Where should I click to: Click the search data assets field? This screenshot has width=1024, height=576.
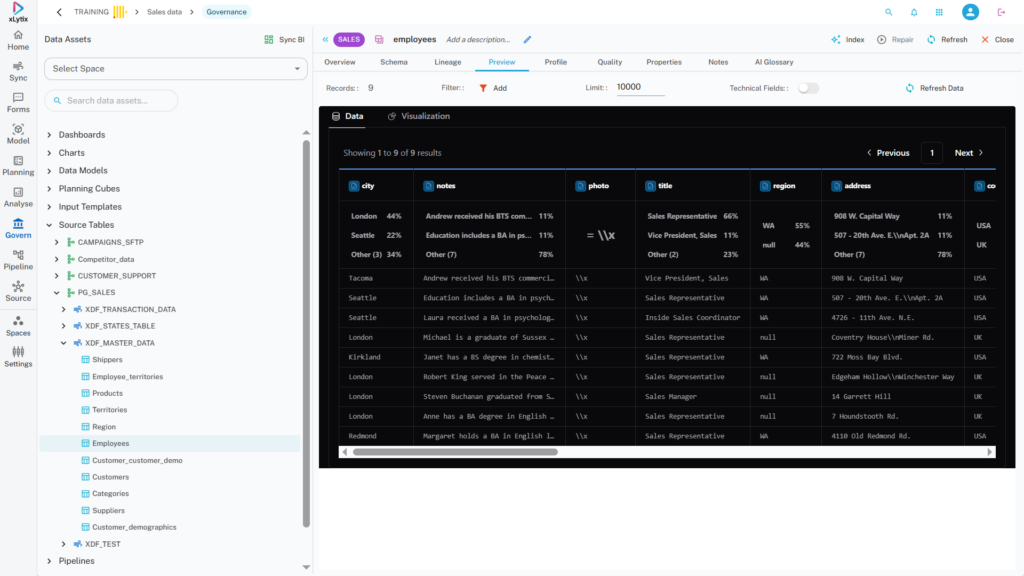pyautogui.click(x=112, y=101)
